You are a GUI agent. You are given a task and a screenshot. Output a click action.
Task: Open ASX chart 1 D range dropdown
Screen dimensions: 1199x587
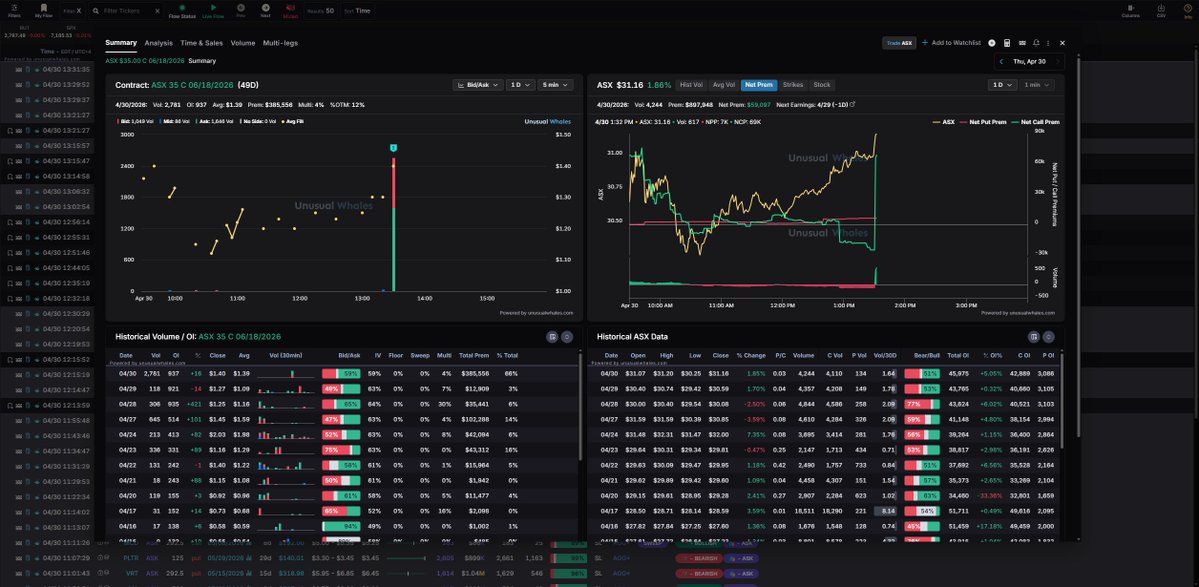(1001, 85)
